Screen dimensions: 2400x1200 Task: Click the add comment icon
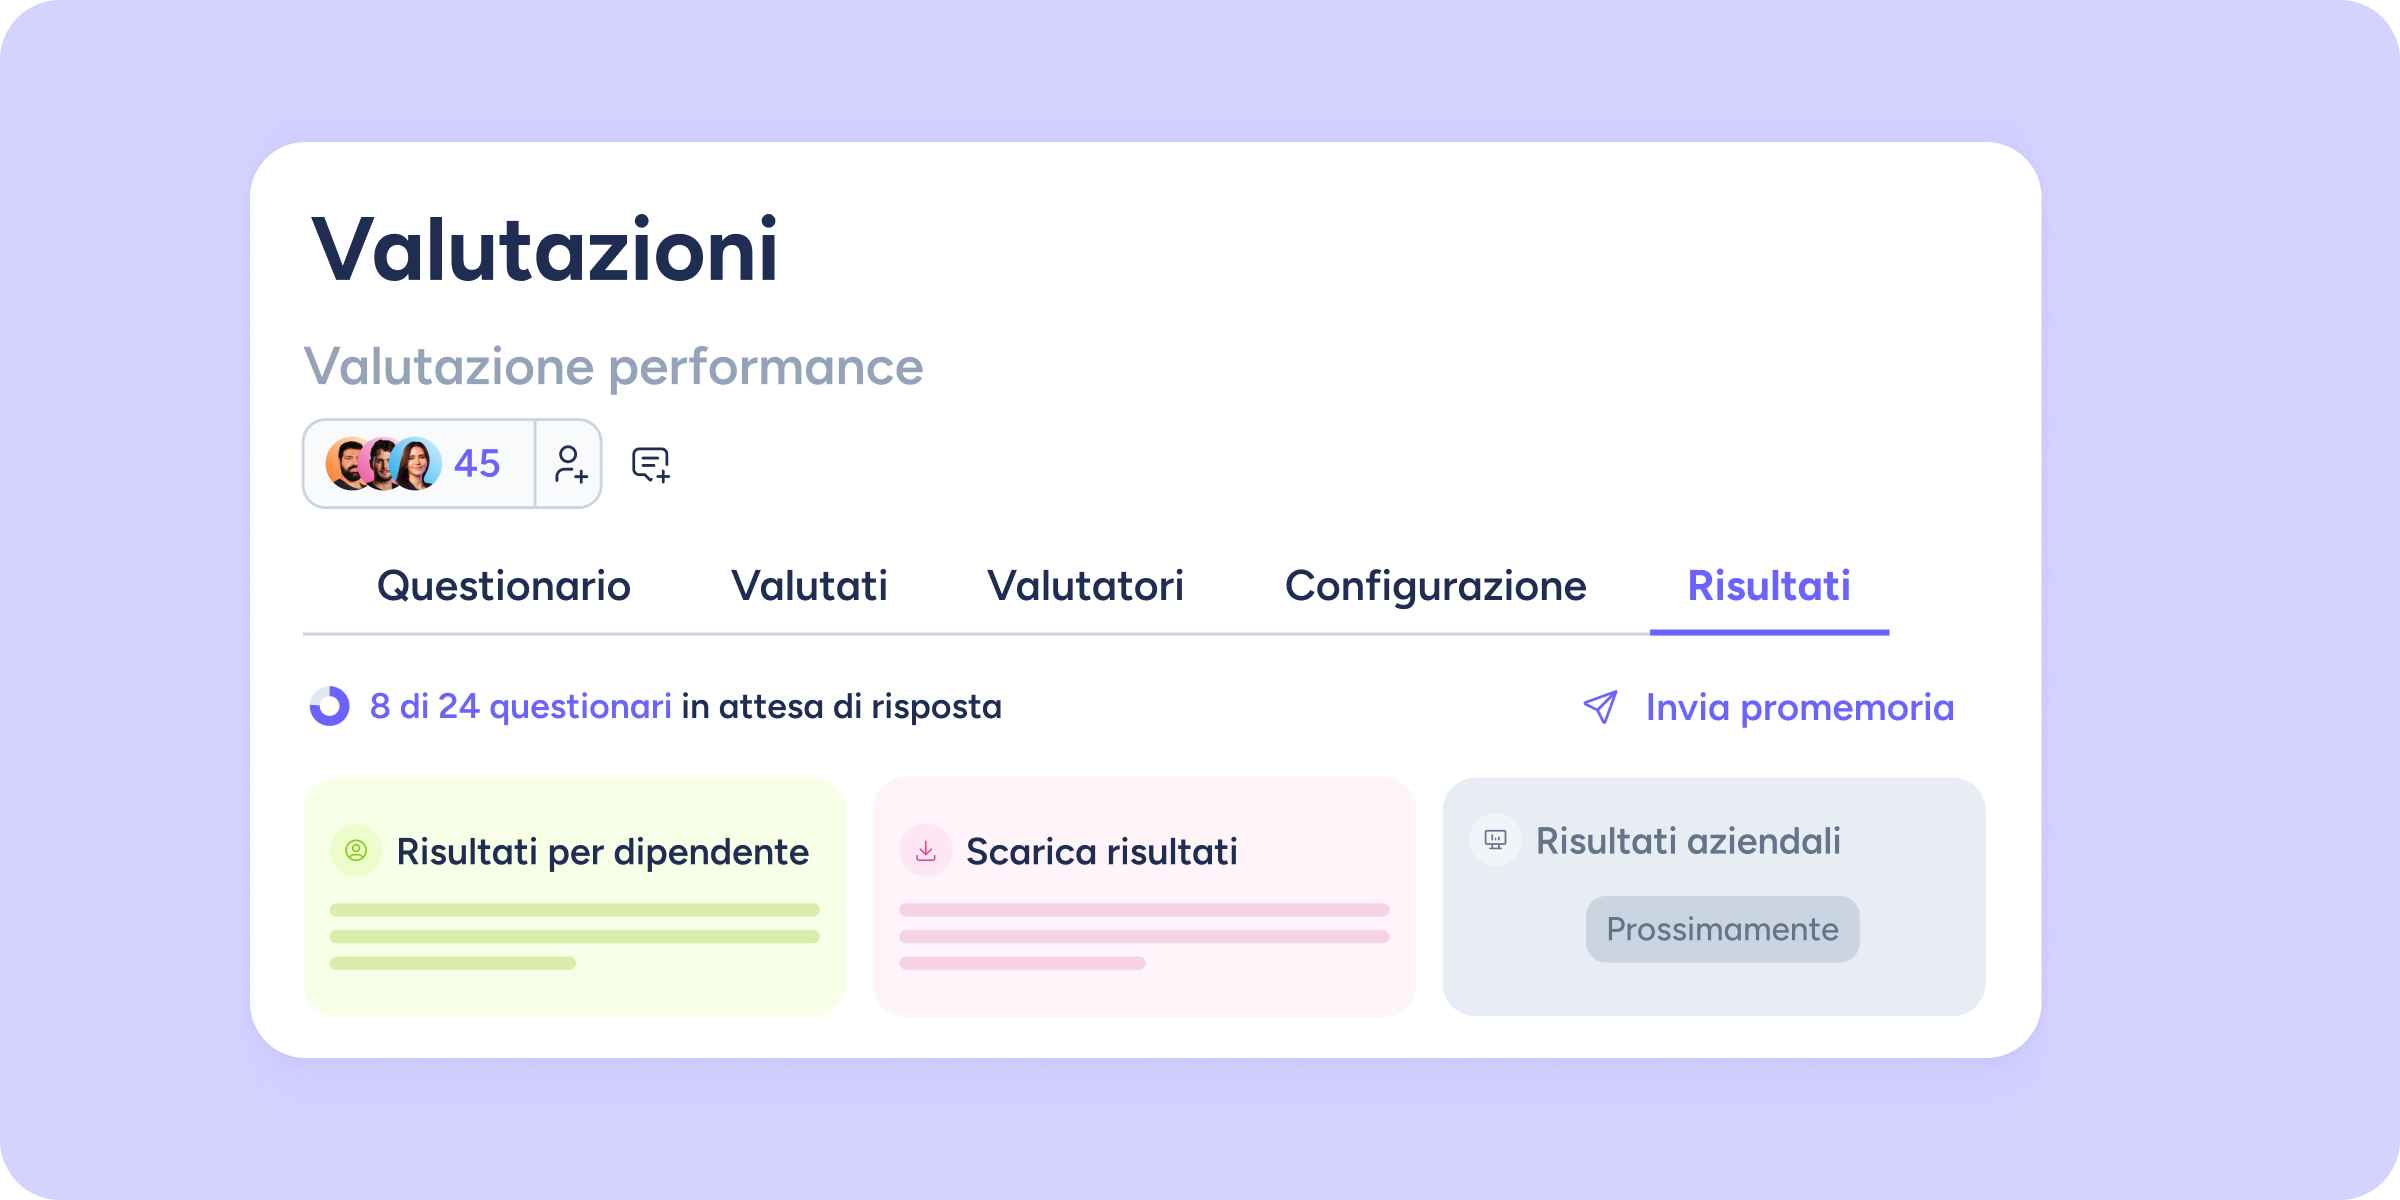point(650,464)
